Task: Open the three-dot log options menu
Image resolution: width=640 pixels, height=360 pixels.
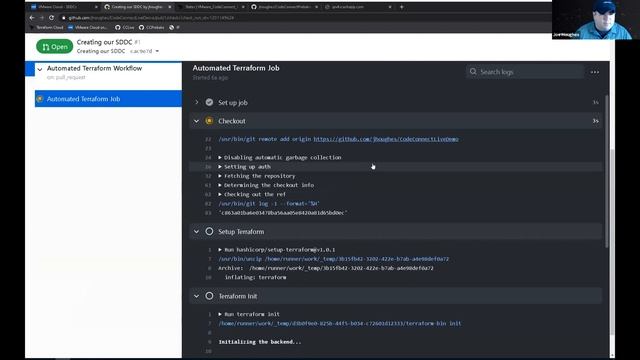Action: coord(595,72)
